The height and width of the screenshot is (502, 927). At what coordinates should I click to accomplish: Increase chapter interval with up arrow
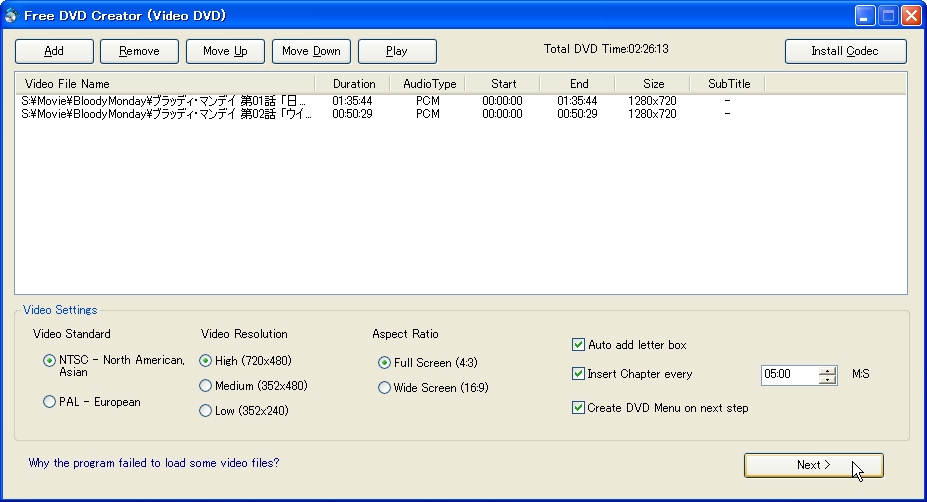pyautogui.click(x=828, y=371)
